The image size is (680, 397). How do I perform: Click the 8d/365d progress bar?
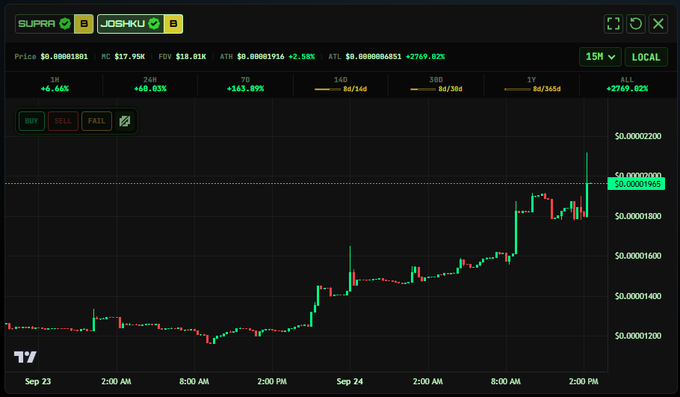pyautogui.click(x=517, y=89)
